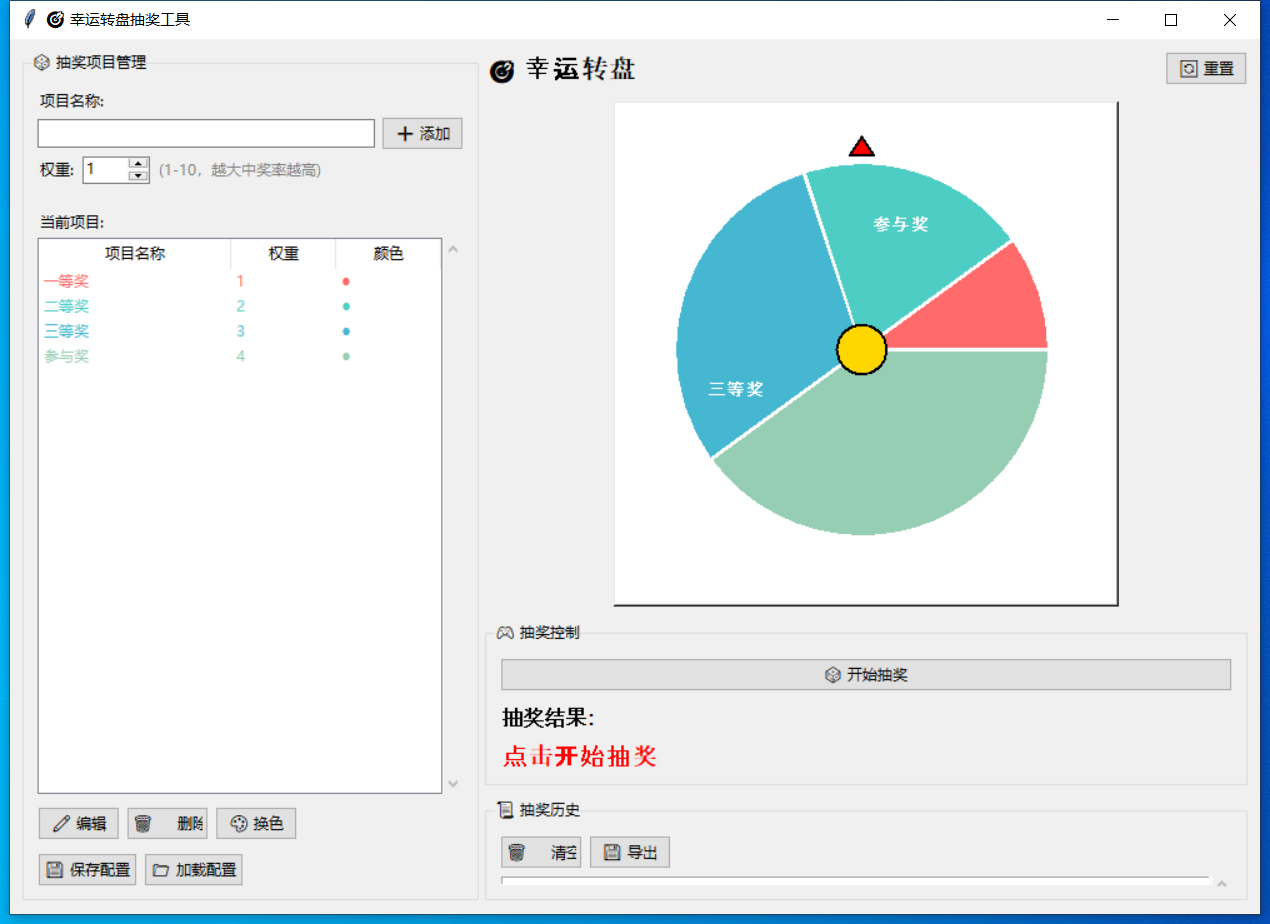Click the green color dot for 参与奖

pyautogui.click(x=346, y=356)
